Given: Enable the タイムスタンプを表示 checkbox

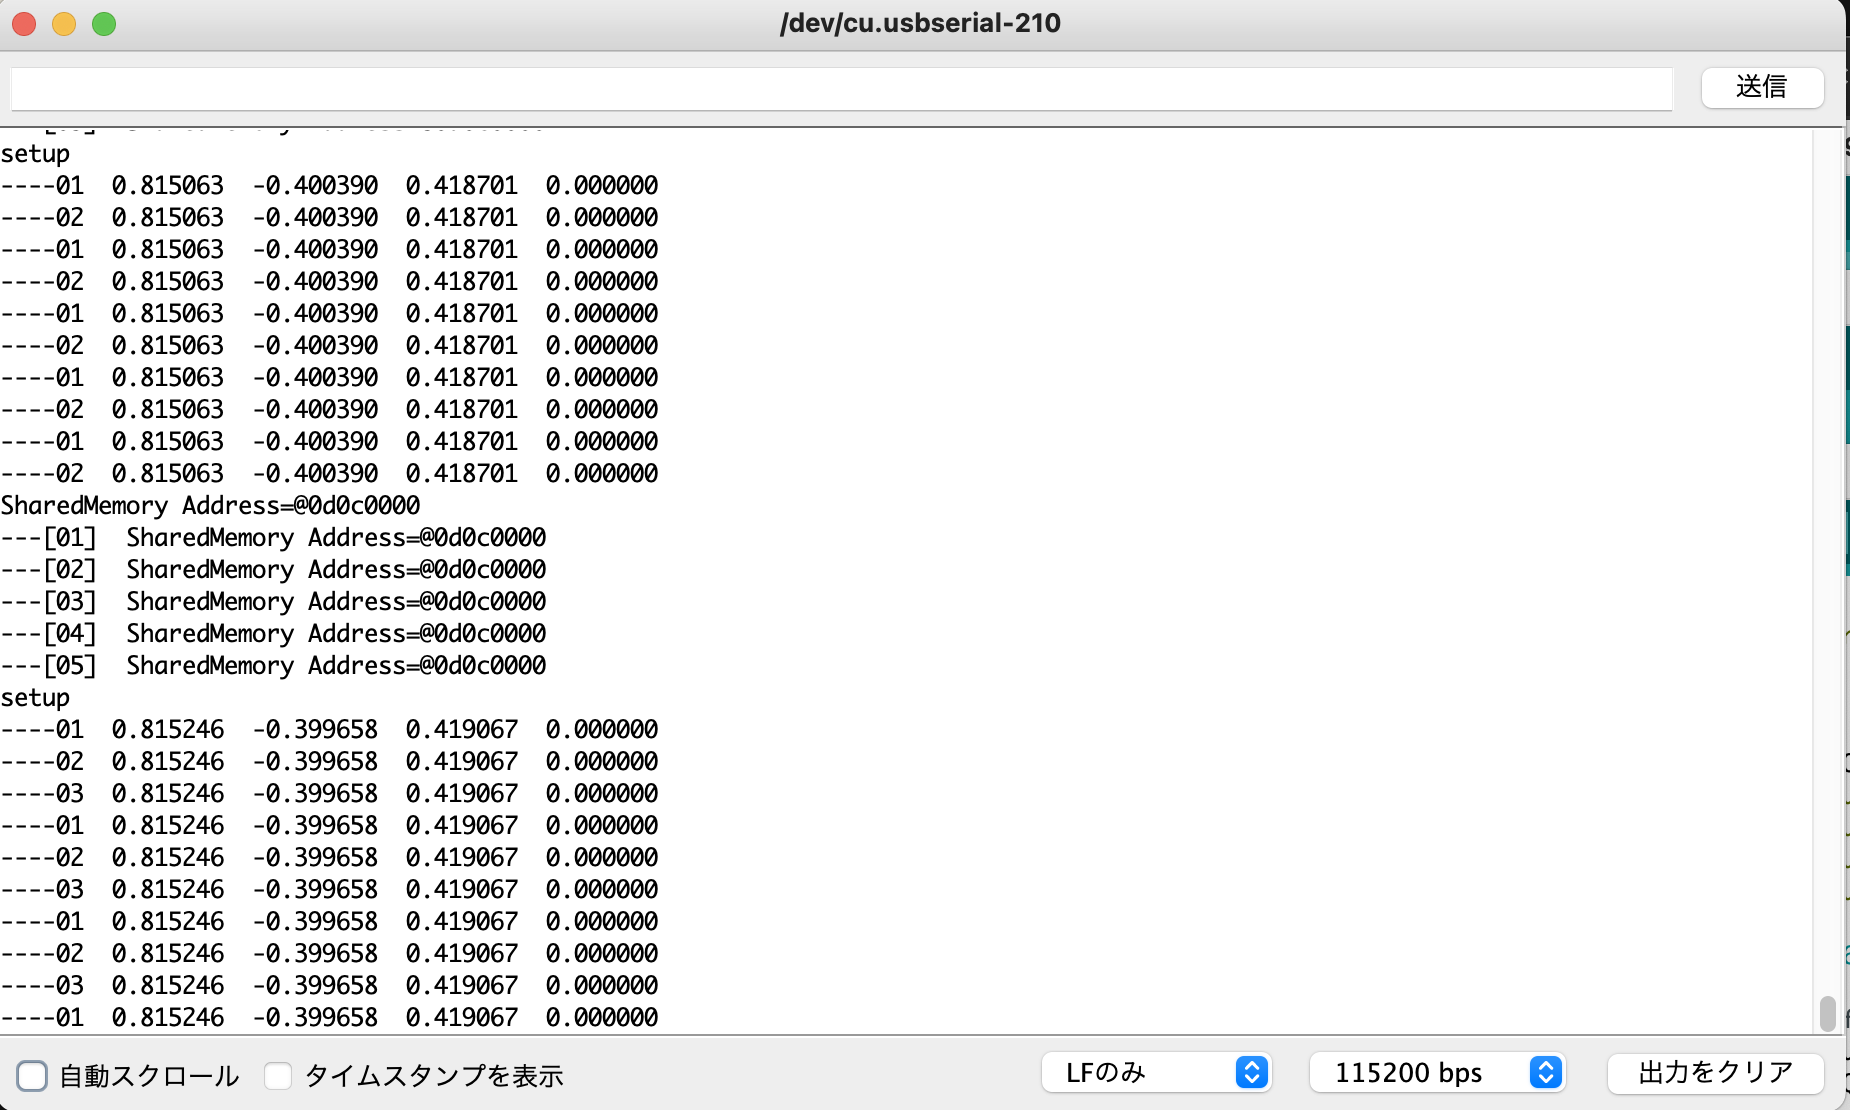Looking at the screenshot, I should (278, 1076).
